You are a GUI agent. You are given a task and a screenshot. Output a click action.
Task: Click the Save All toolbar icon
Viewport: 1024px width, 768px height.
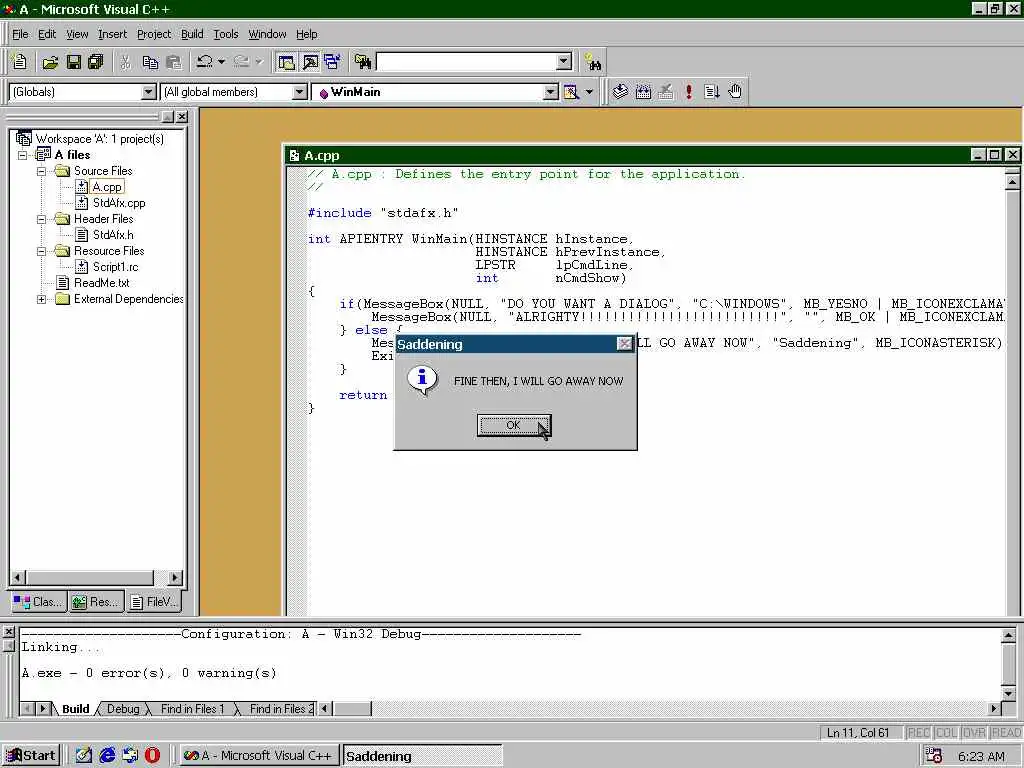(96, 62)
